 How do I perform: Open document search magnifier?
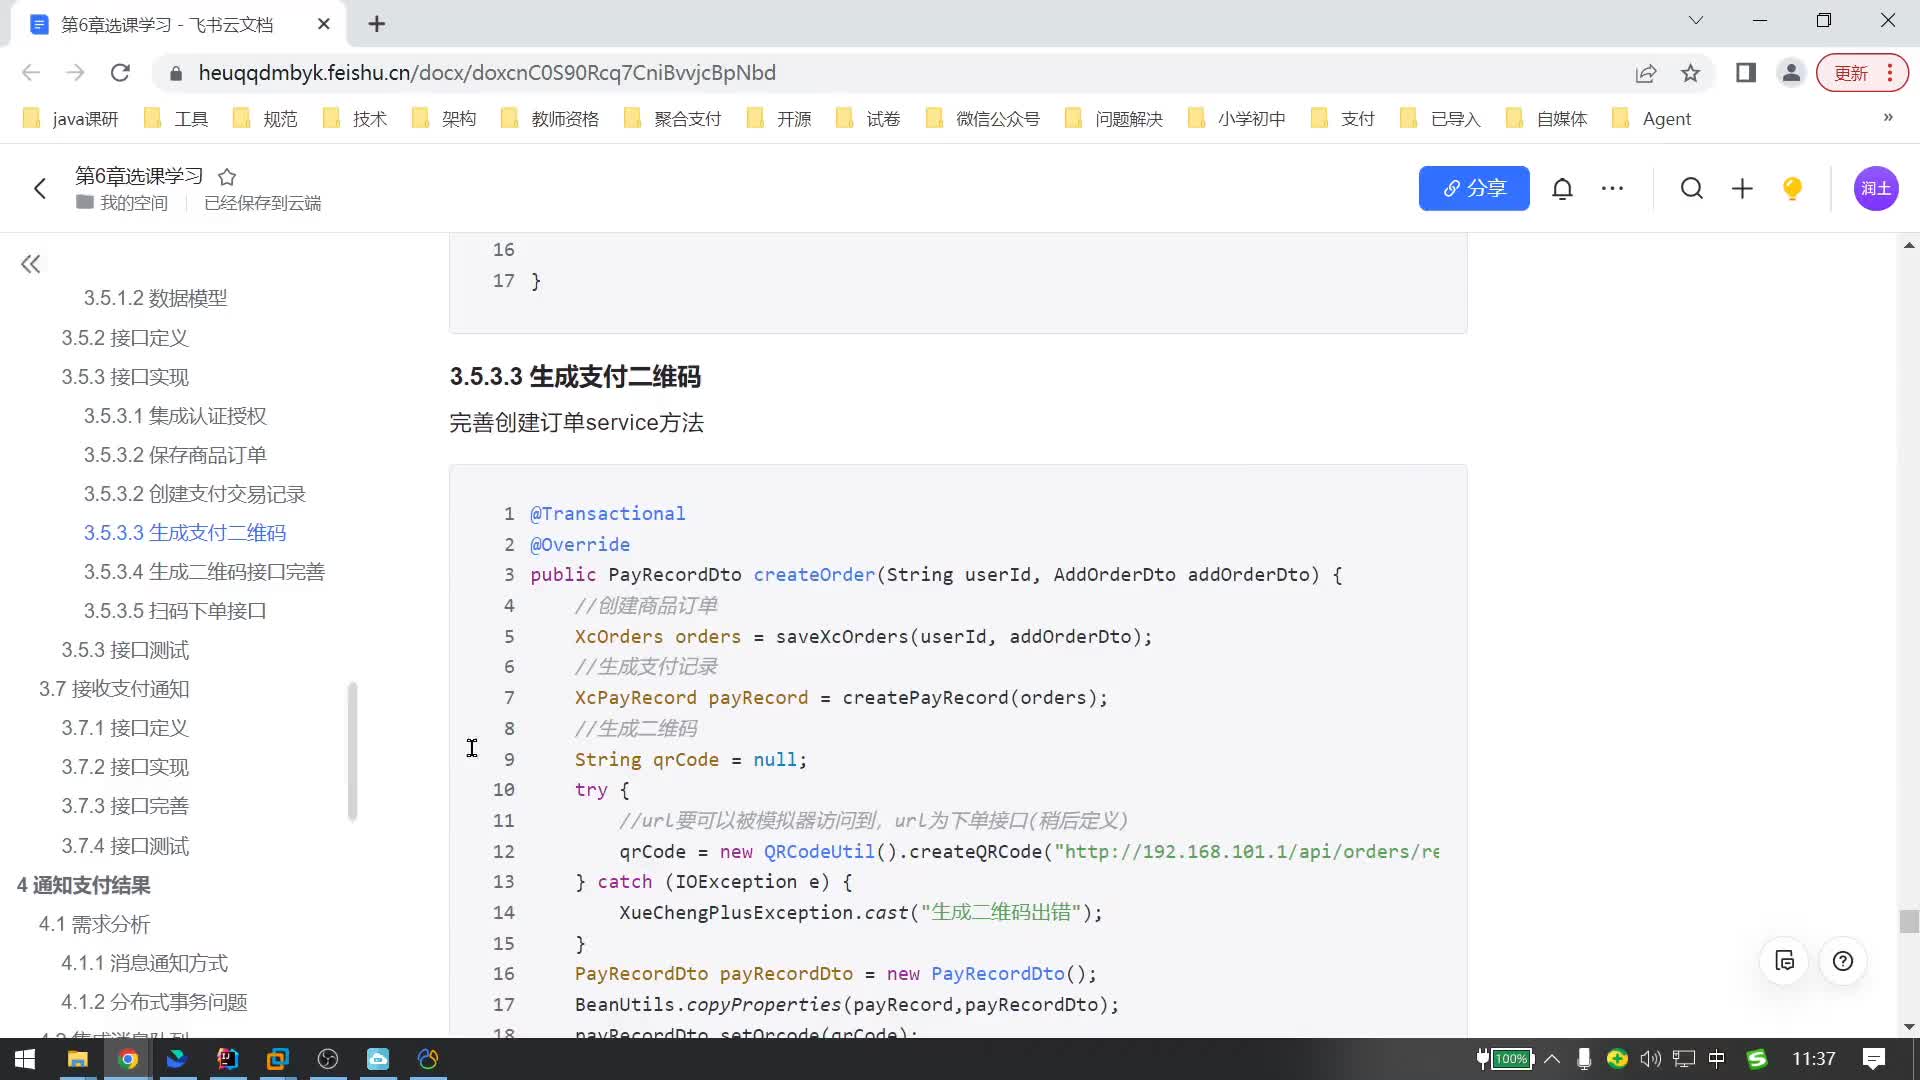[1691, 188]
